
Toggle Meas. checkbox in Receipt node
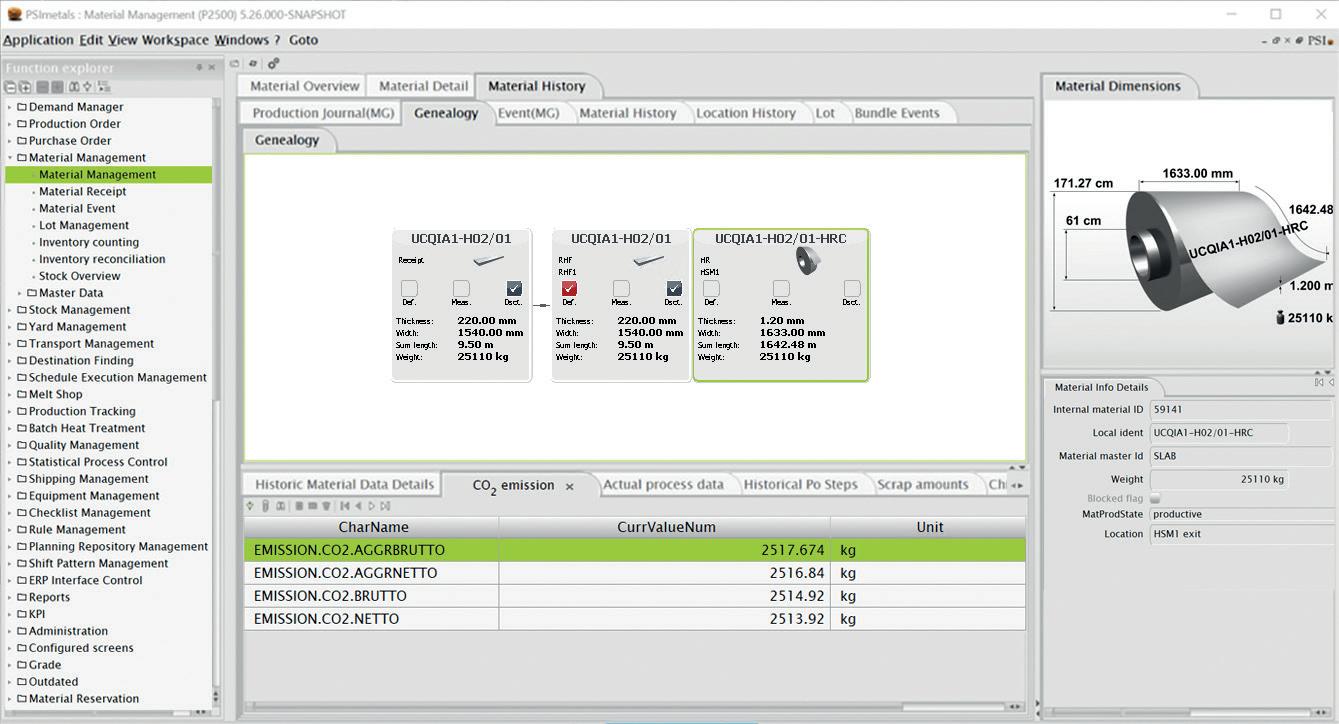(x=461, y=289)
